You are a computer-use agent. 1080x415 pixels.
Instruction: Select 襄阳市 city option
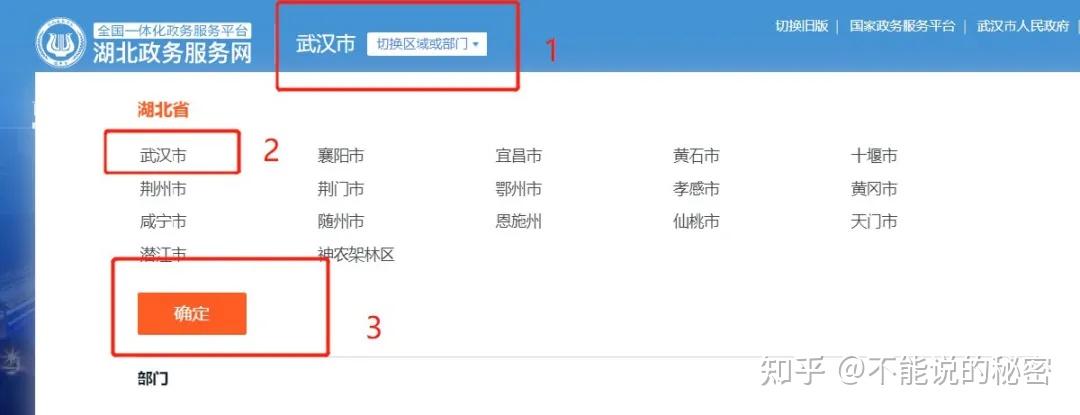click(x=341, y=156)
